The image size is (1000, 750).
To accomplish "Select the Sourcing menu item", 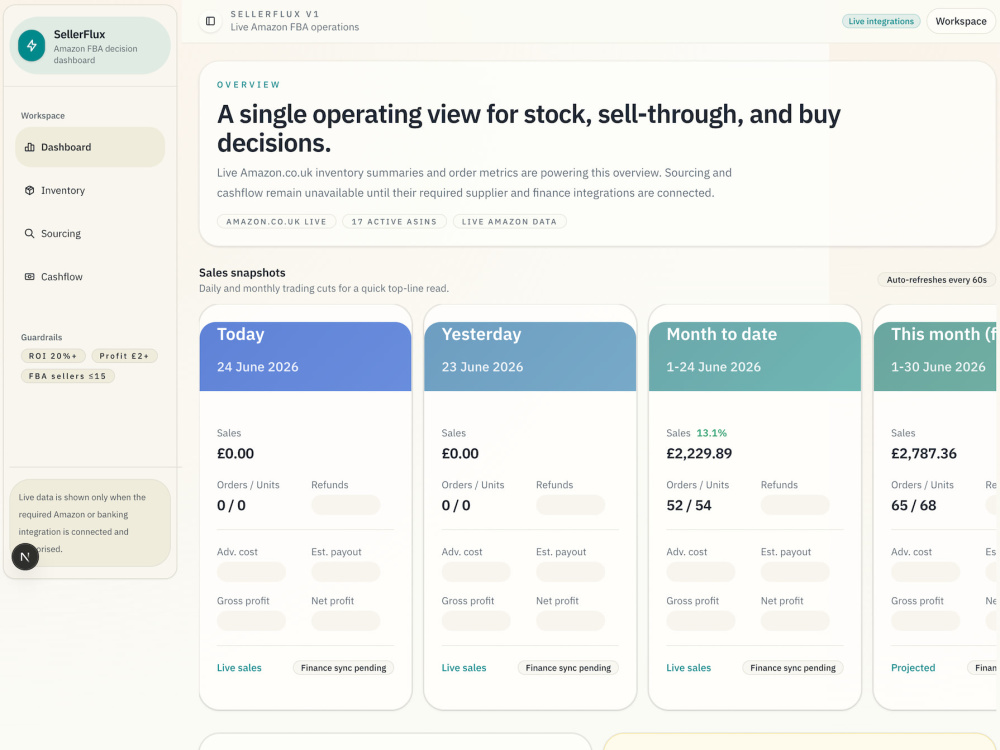I will click(x=90, y=233).
